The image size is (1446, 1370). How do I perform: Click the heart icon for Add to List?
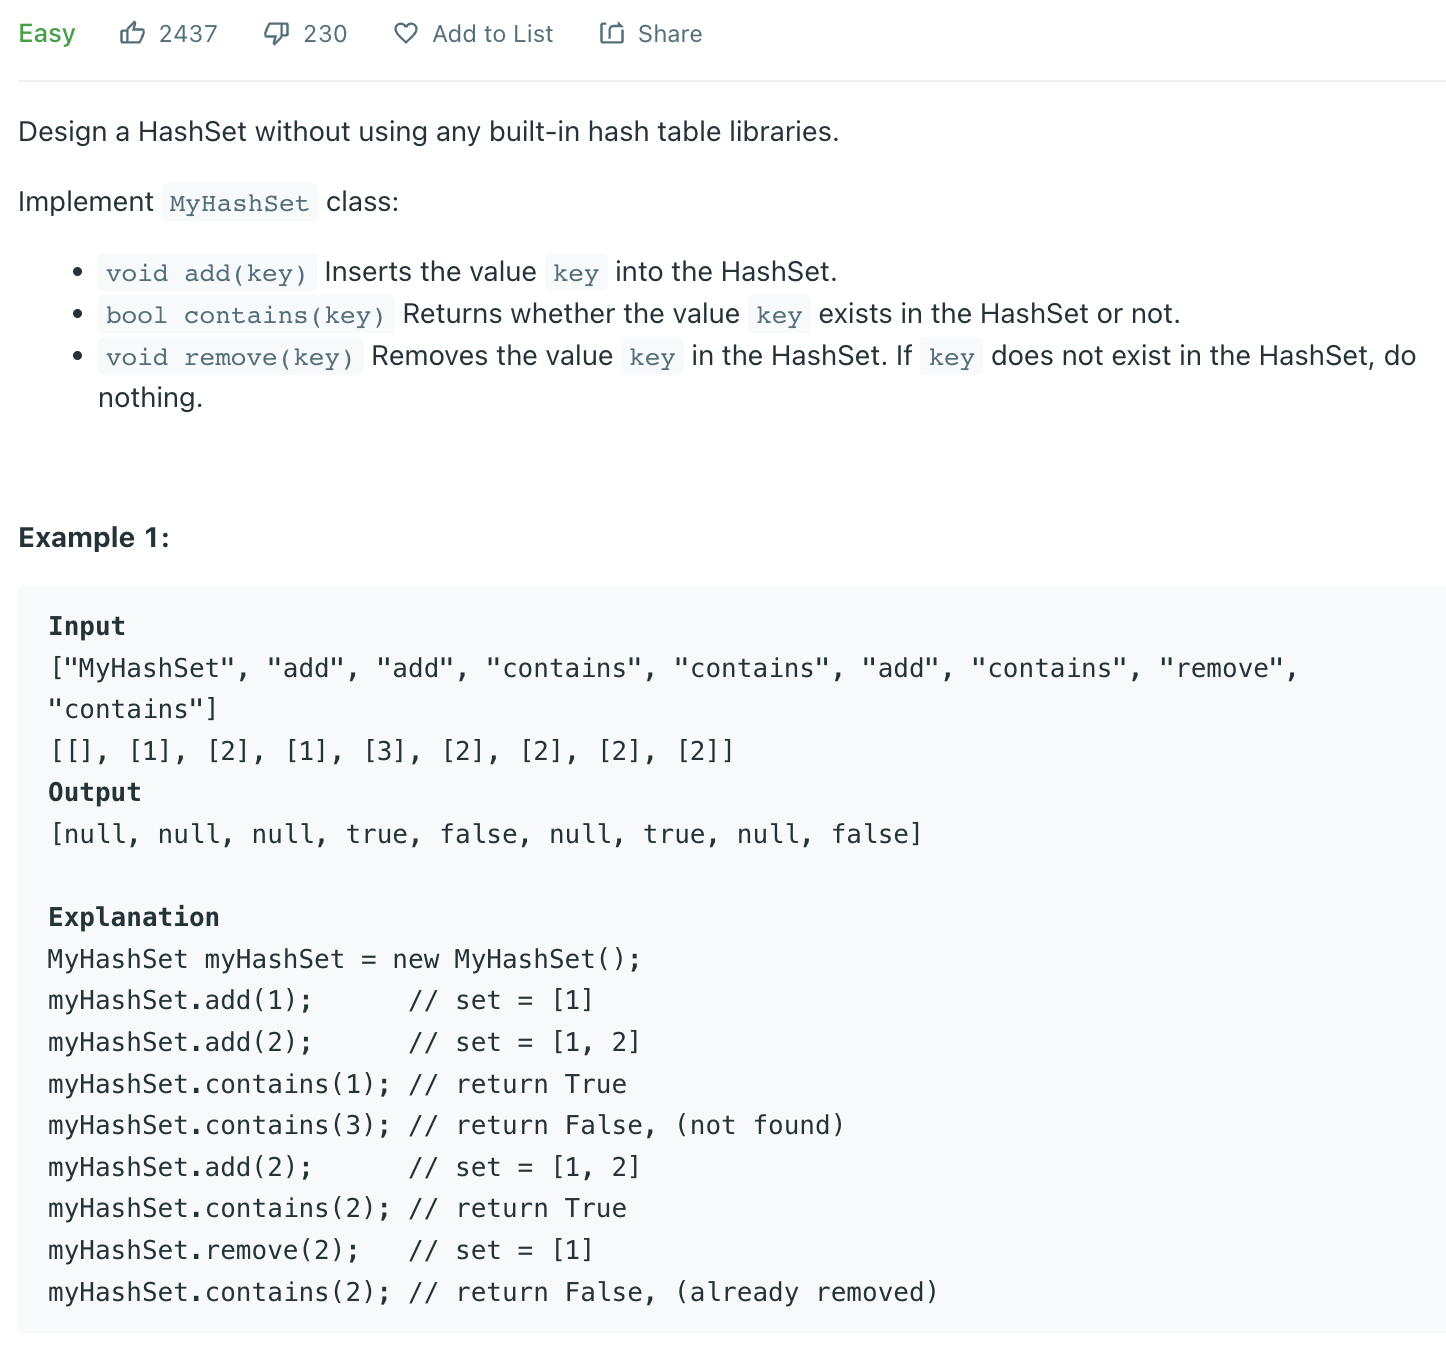[x=405, y=34]
